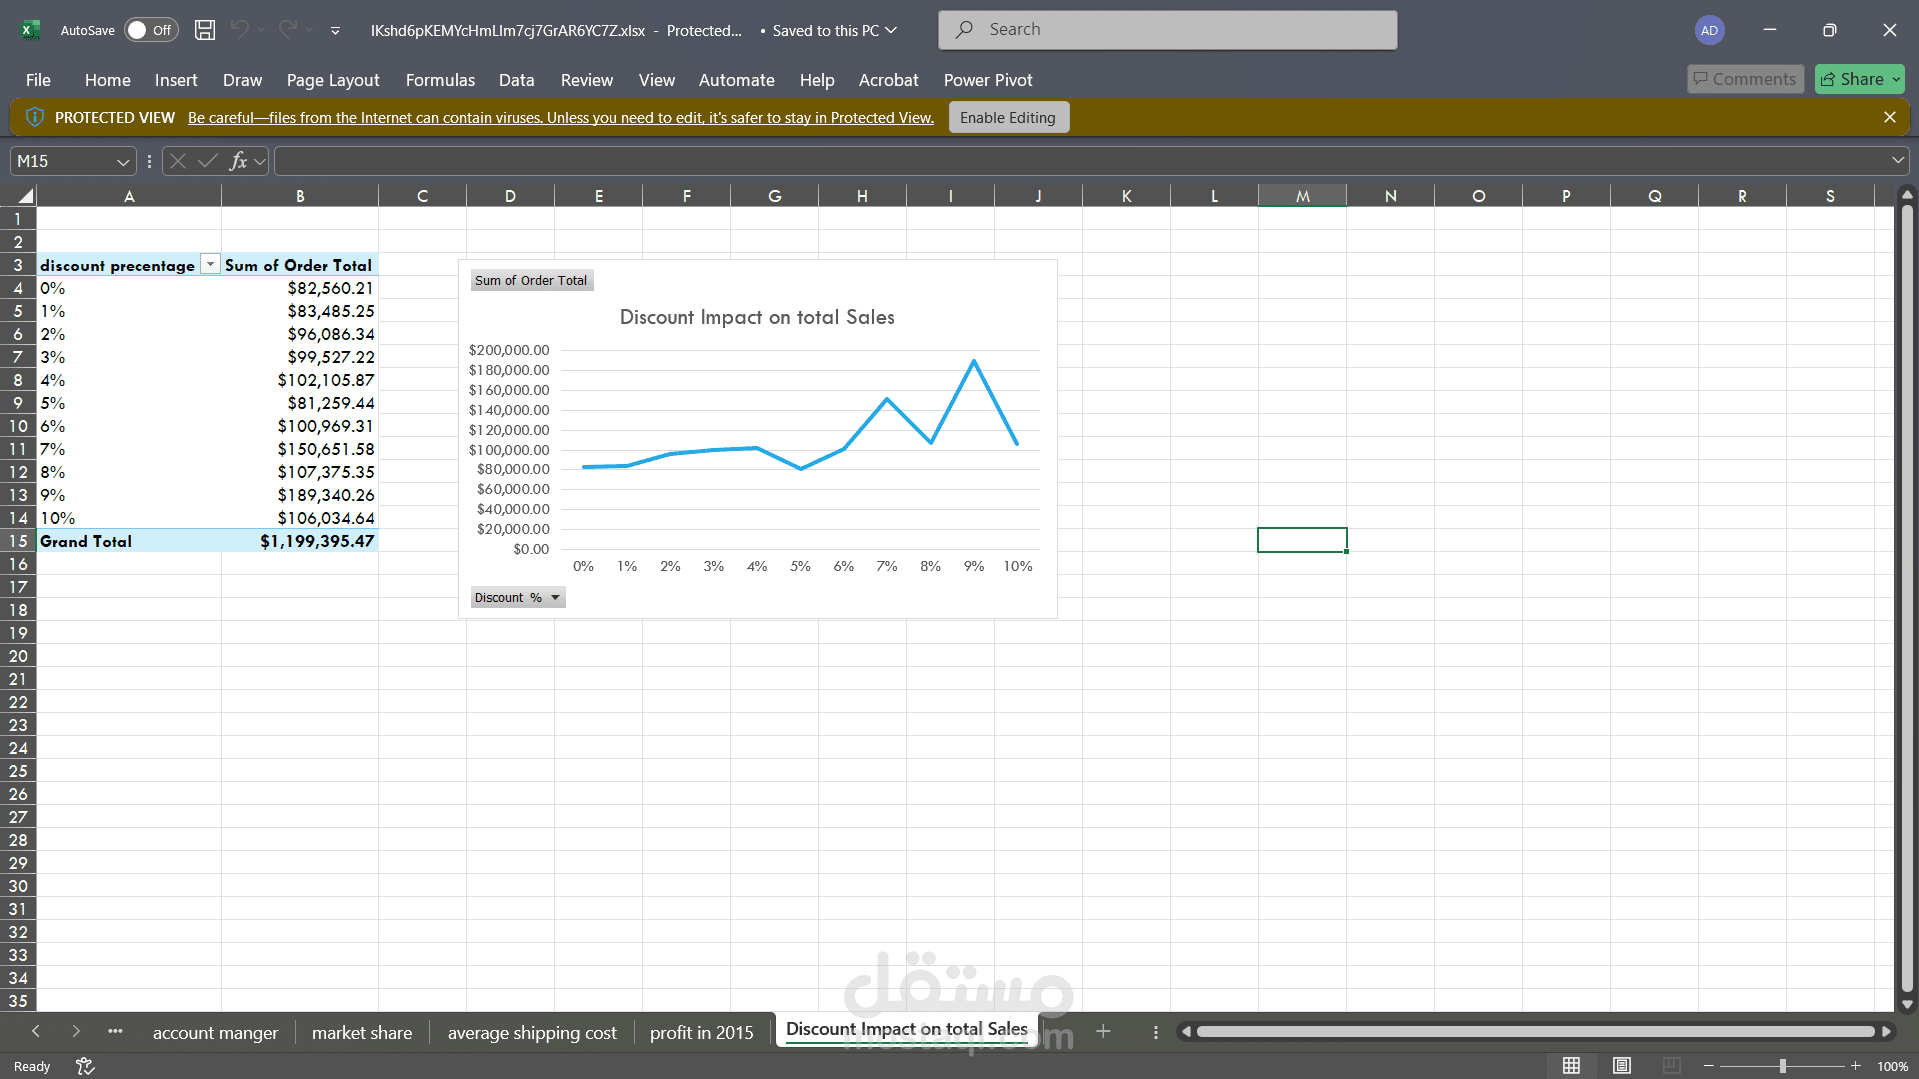Switch to Page Layout view in status bar
The image size is (1919, 1079).
point(1621,1065)
